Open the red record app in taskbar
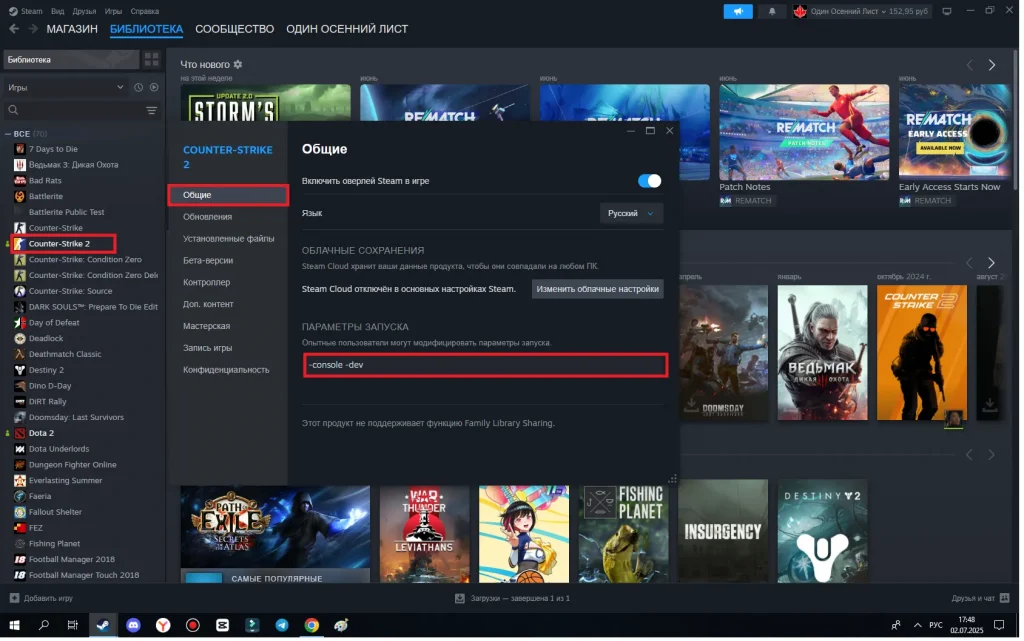 point(193,625)
